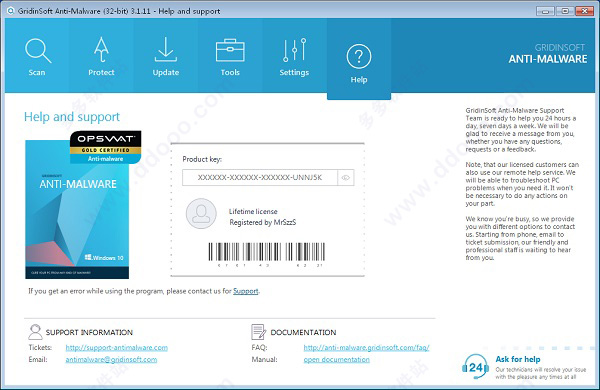Open the Settings sliders section
The image size is (600, 390).
(x=294, y=56)
